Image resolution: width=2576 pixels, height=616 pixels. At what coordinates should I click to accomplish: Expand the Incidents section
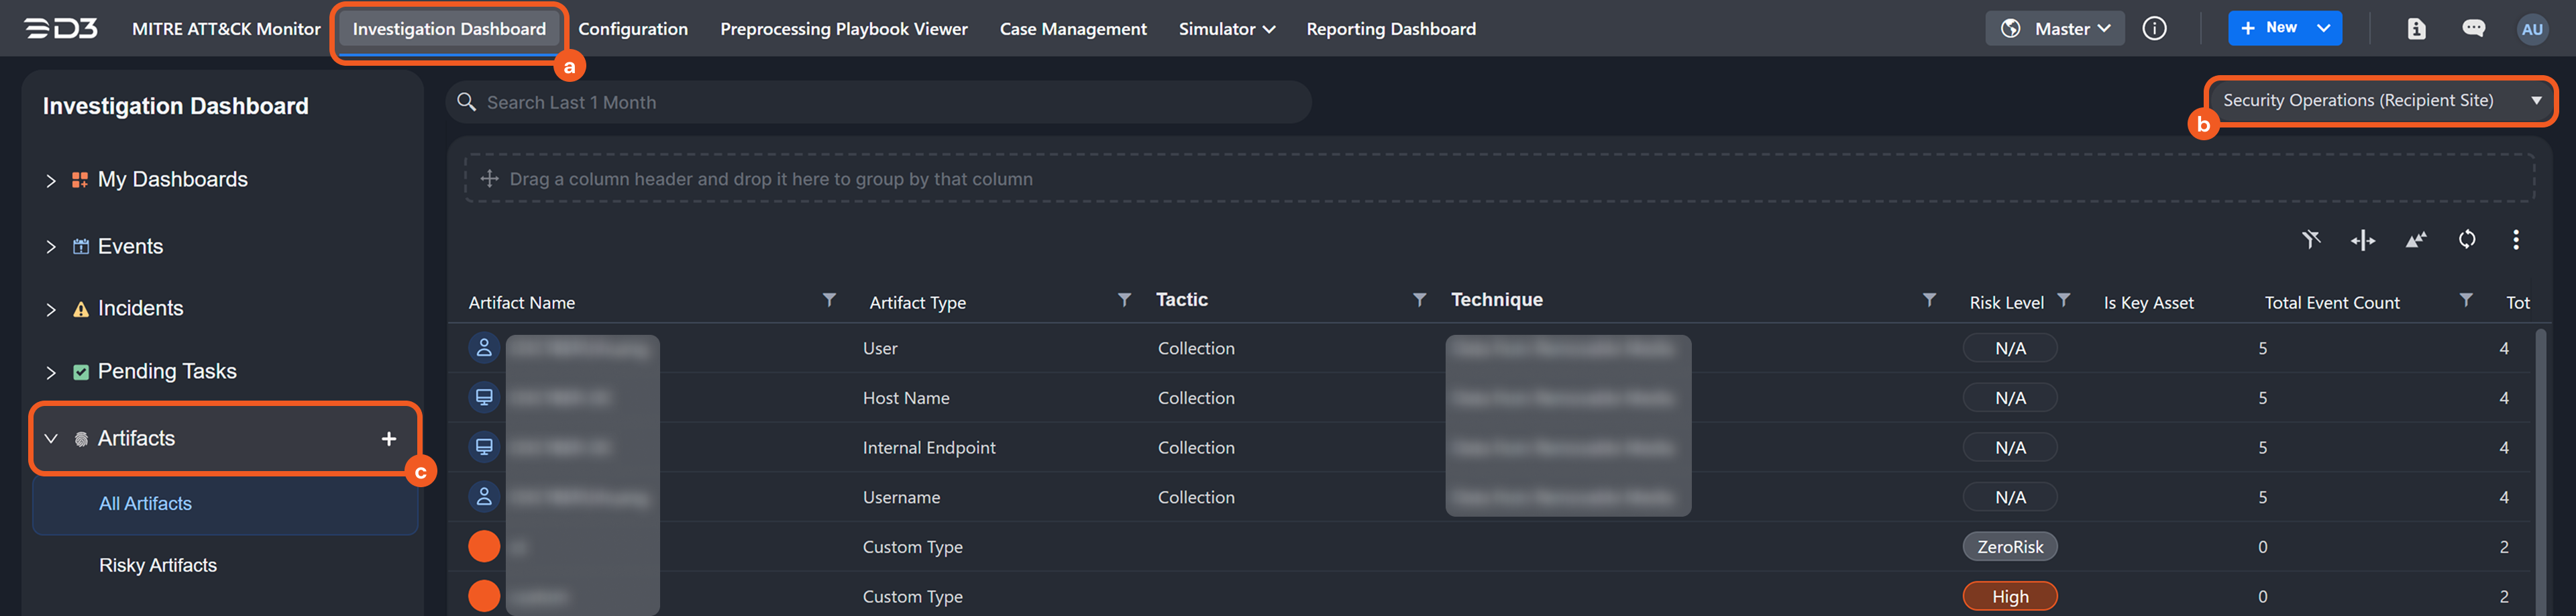click(x=51, y=310)
